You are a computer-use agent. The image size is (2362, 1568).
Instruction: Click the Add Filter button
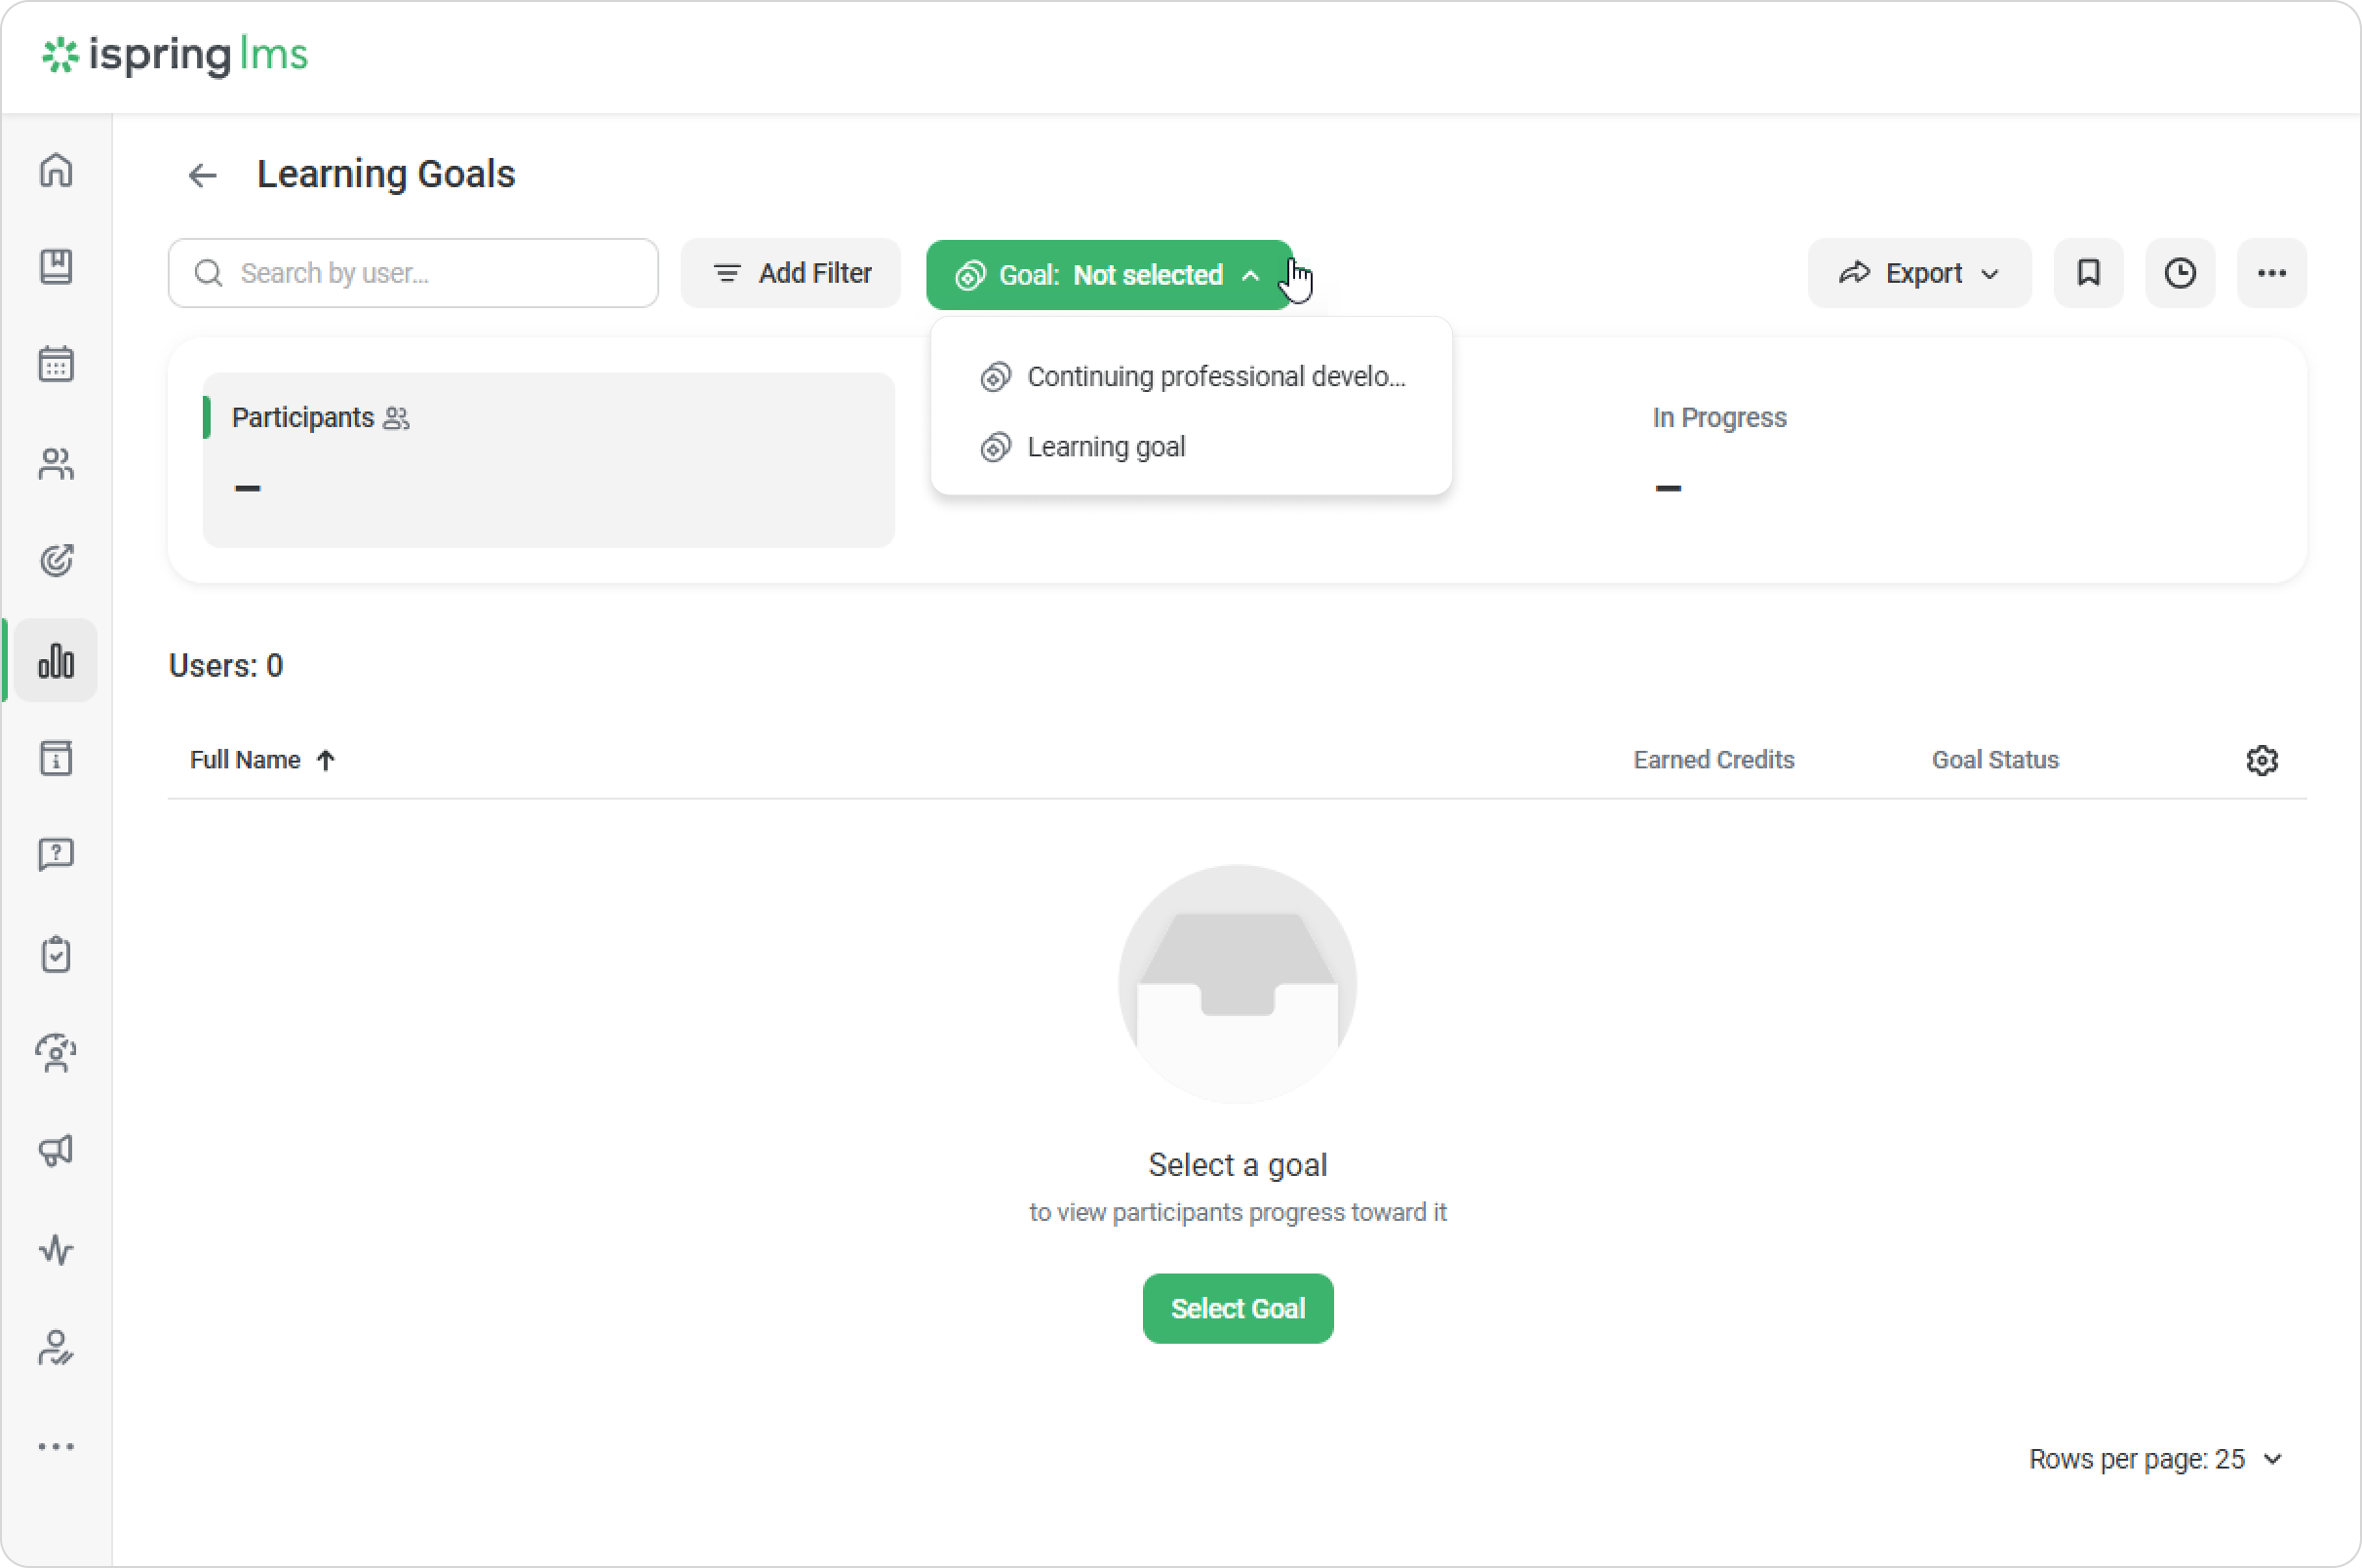click(x=791, y=273)
